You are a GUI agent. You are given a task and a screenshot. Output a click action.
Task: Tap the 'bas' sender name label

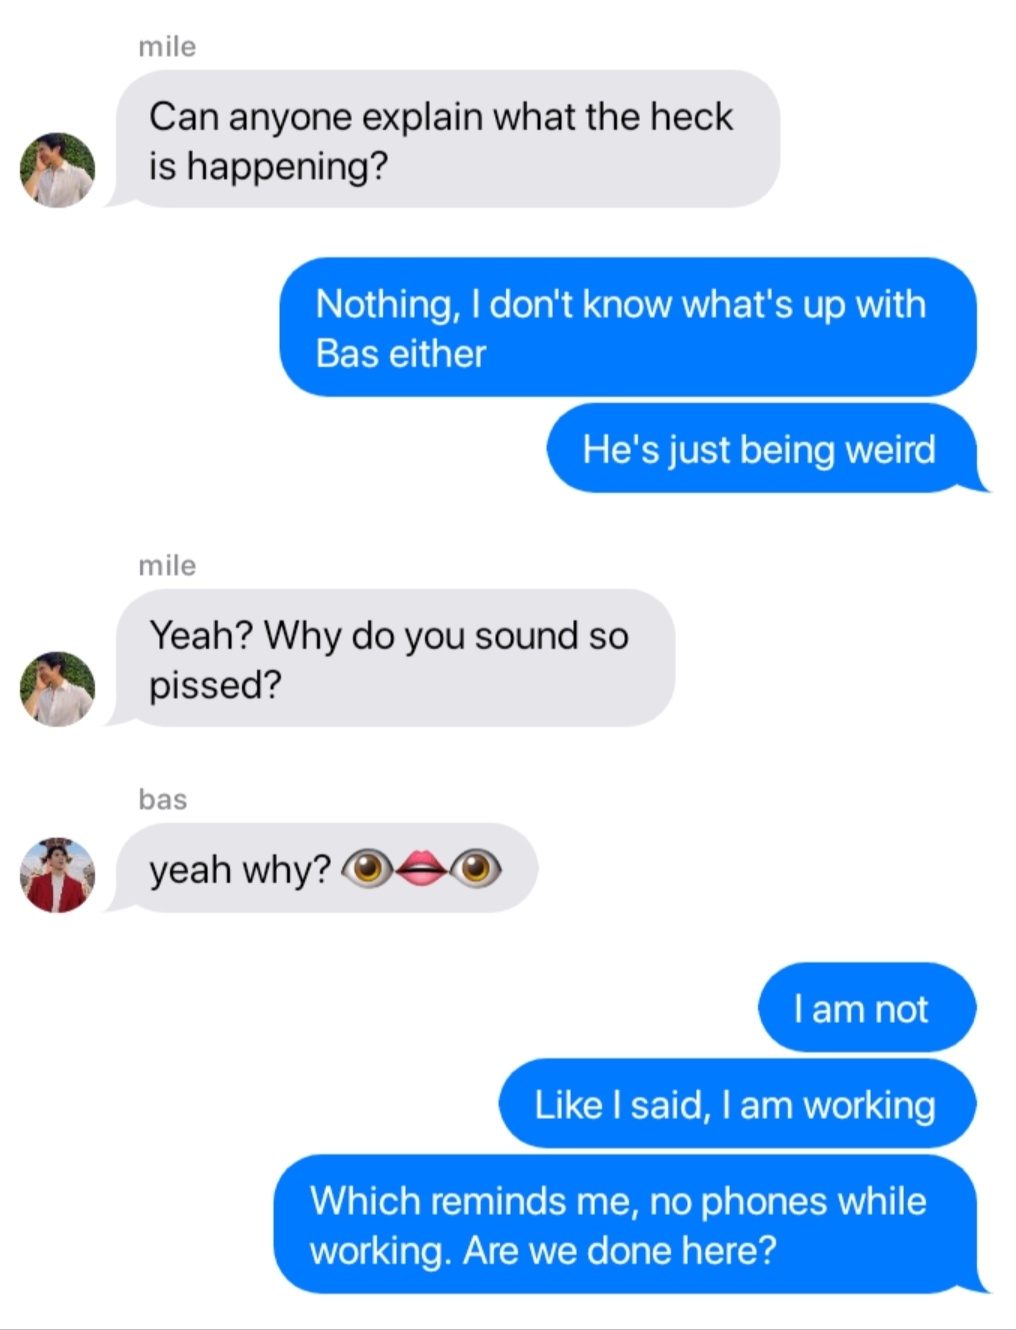163,800
